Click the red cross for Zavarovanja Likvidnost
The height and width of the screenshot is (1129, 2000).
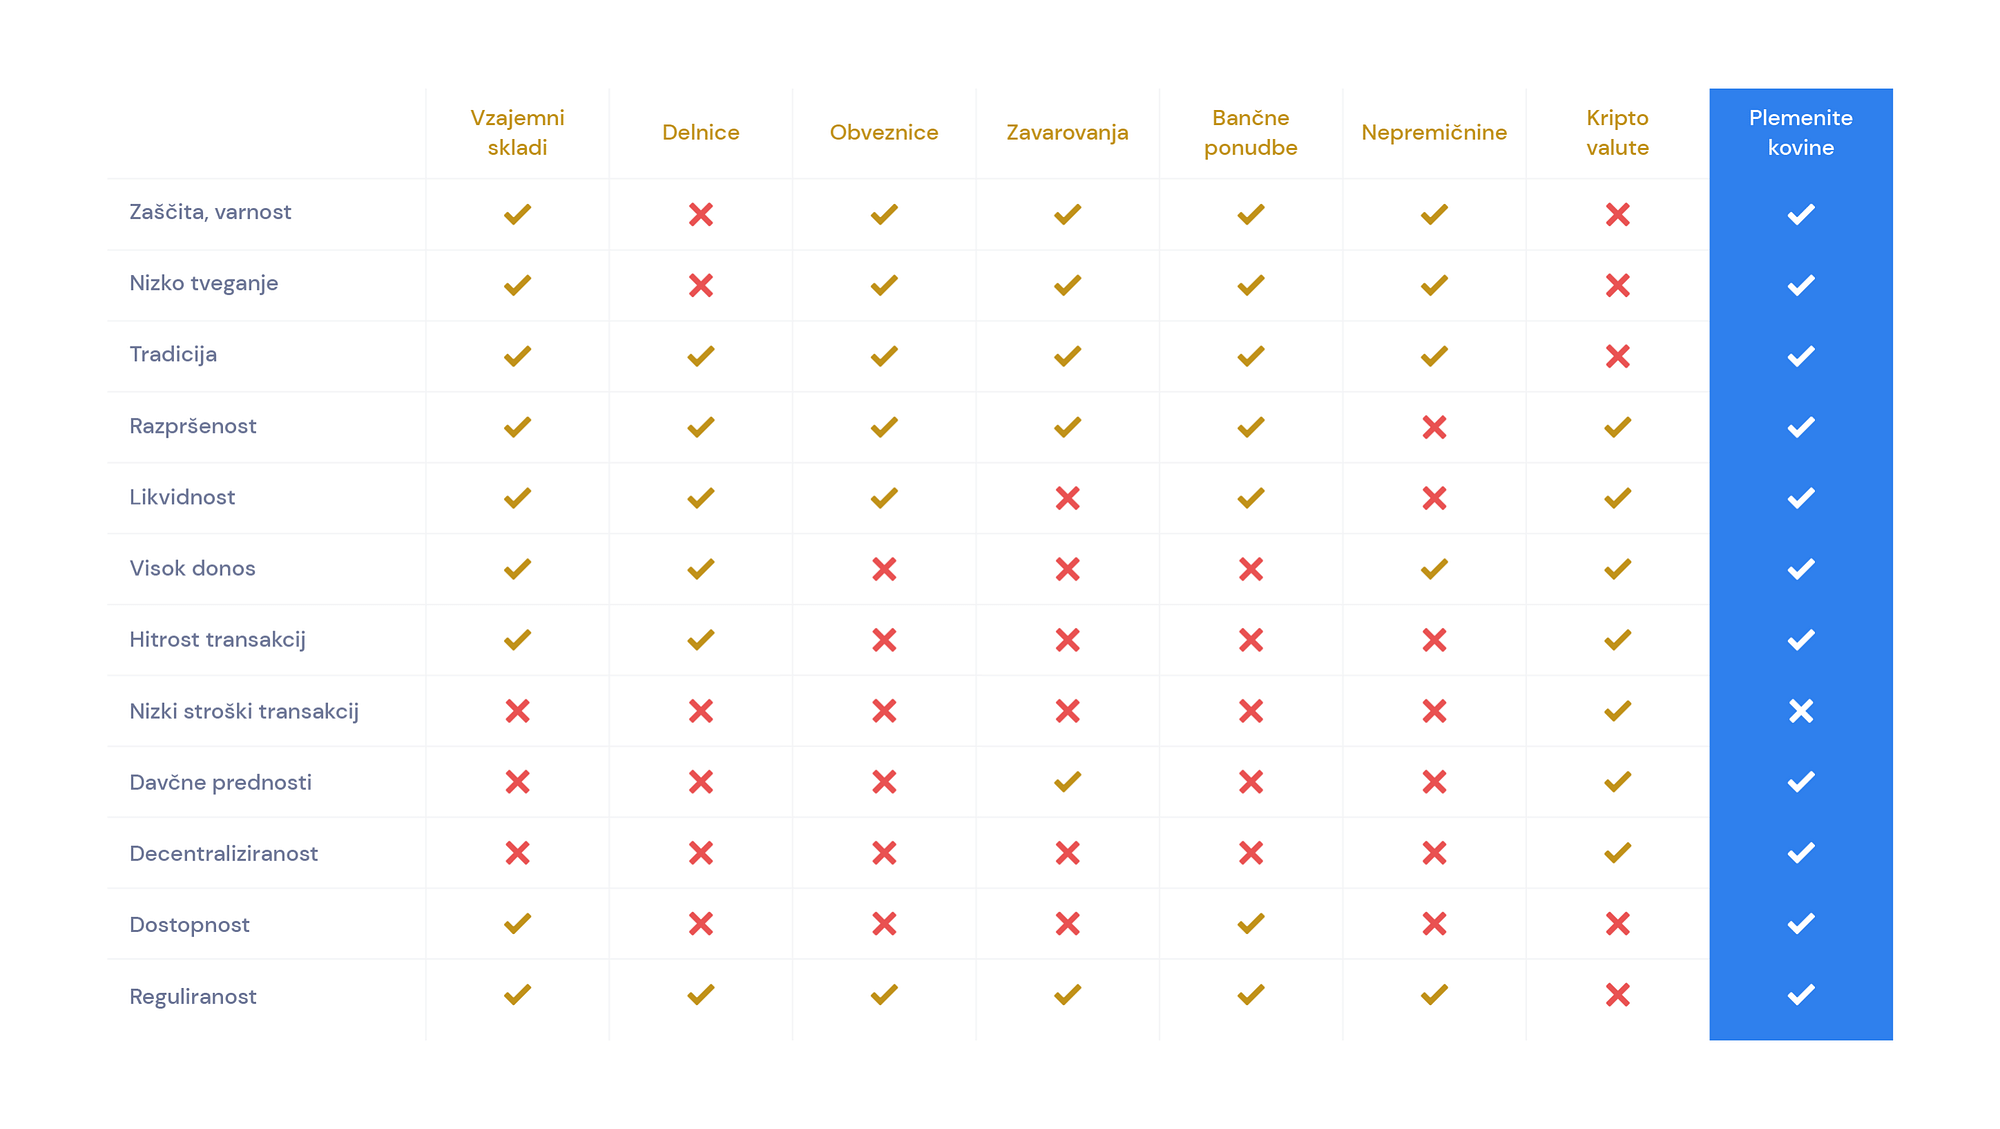[1067, 498]
